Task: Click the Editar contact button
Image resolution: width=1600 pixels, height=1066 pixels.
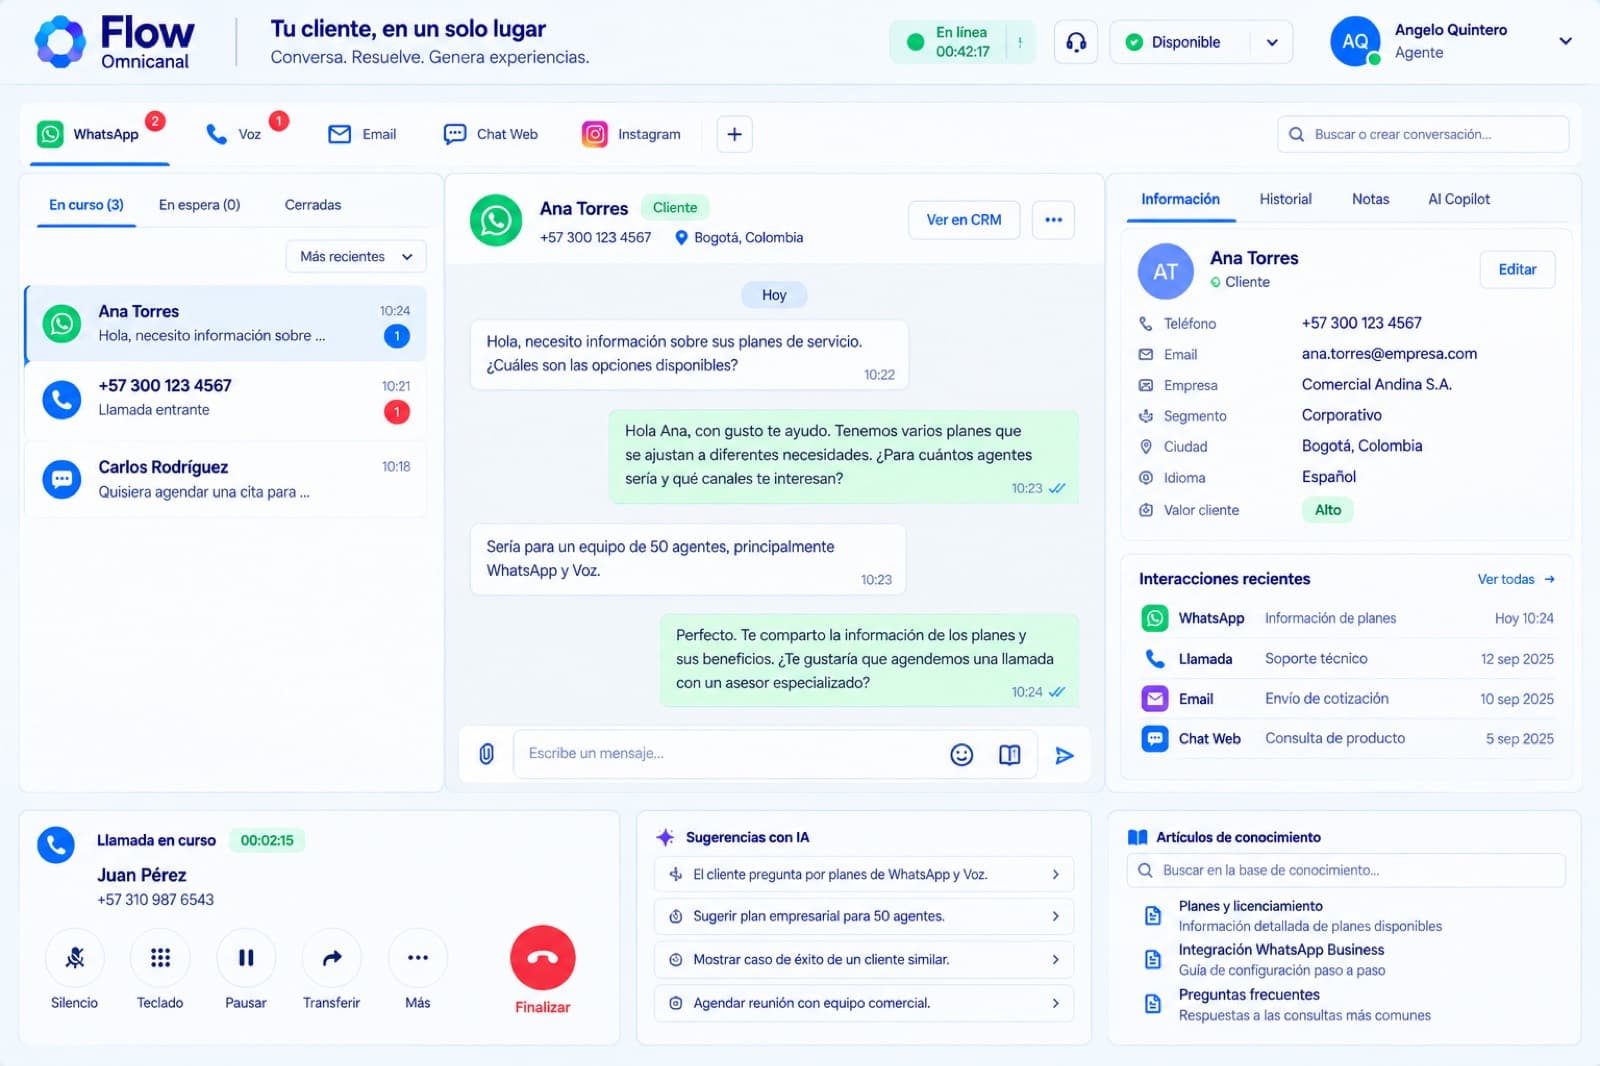Action: [x=1517, y=270]
